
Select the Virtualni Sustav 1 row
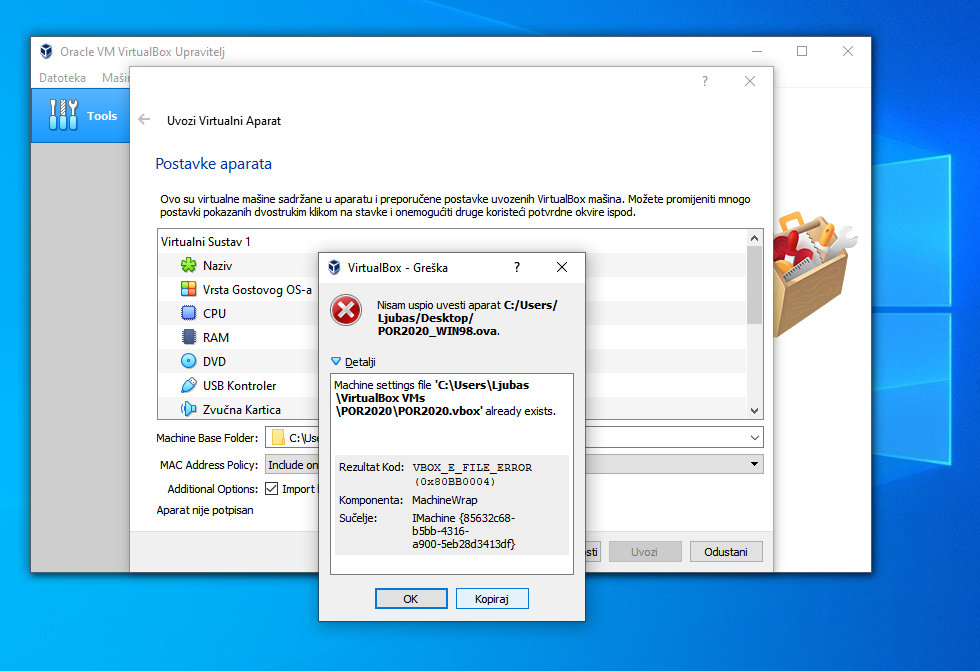(x=452, y=241)
